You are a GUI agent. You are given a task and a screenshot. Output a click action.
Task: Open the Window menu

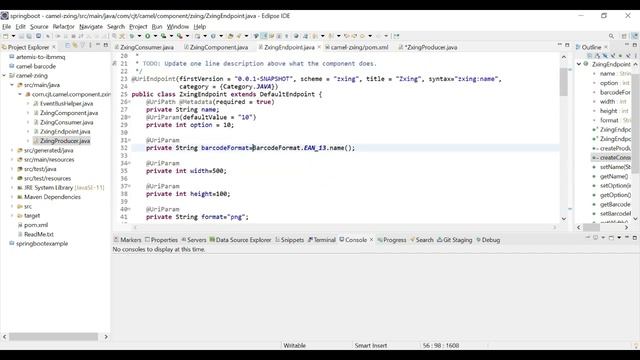pyautogui.click(x=178, y=27)
